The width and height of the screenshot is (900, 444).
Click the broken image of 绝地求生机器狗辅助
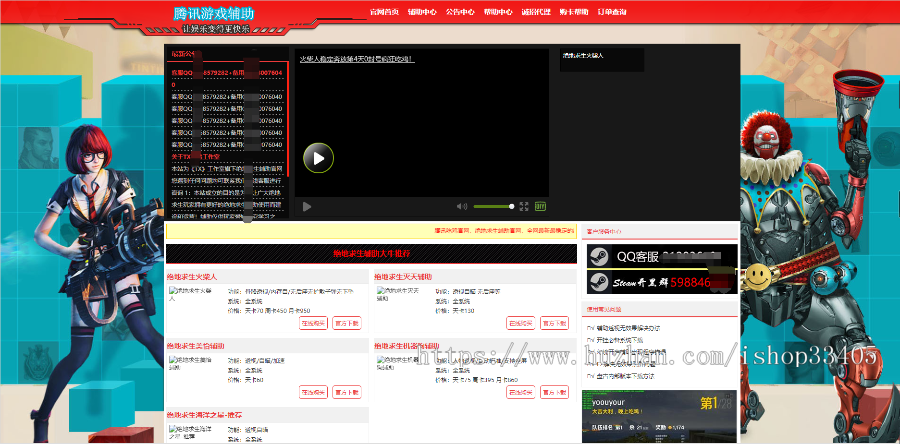click(x=398, y=363)
